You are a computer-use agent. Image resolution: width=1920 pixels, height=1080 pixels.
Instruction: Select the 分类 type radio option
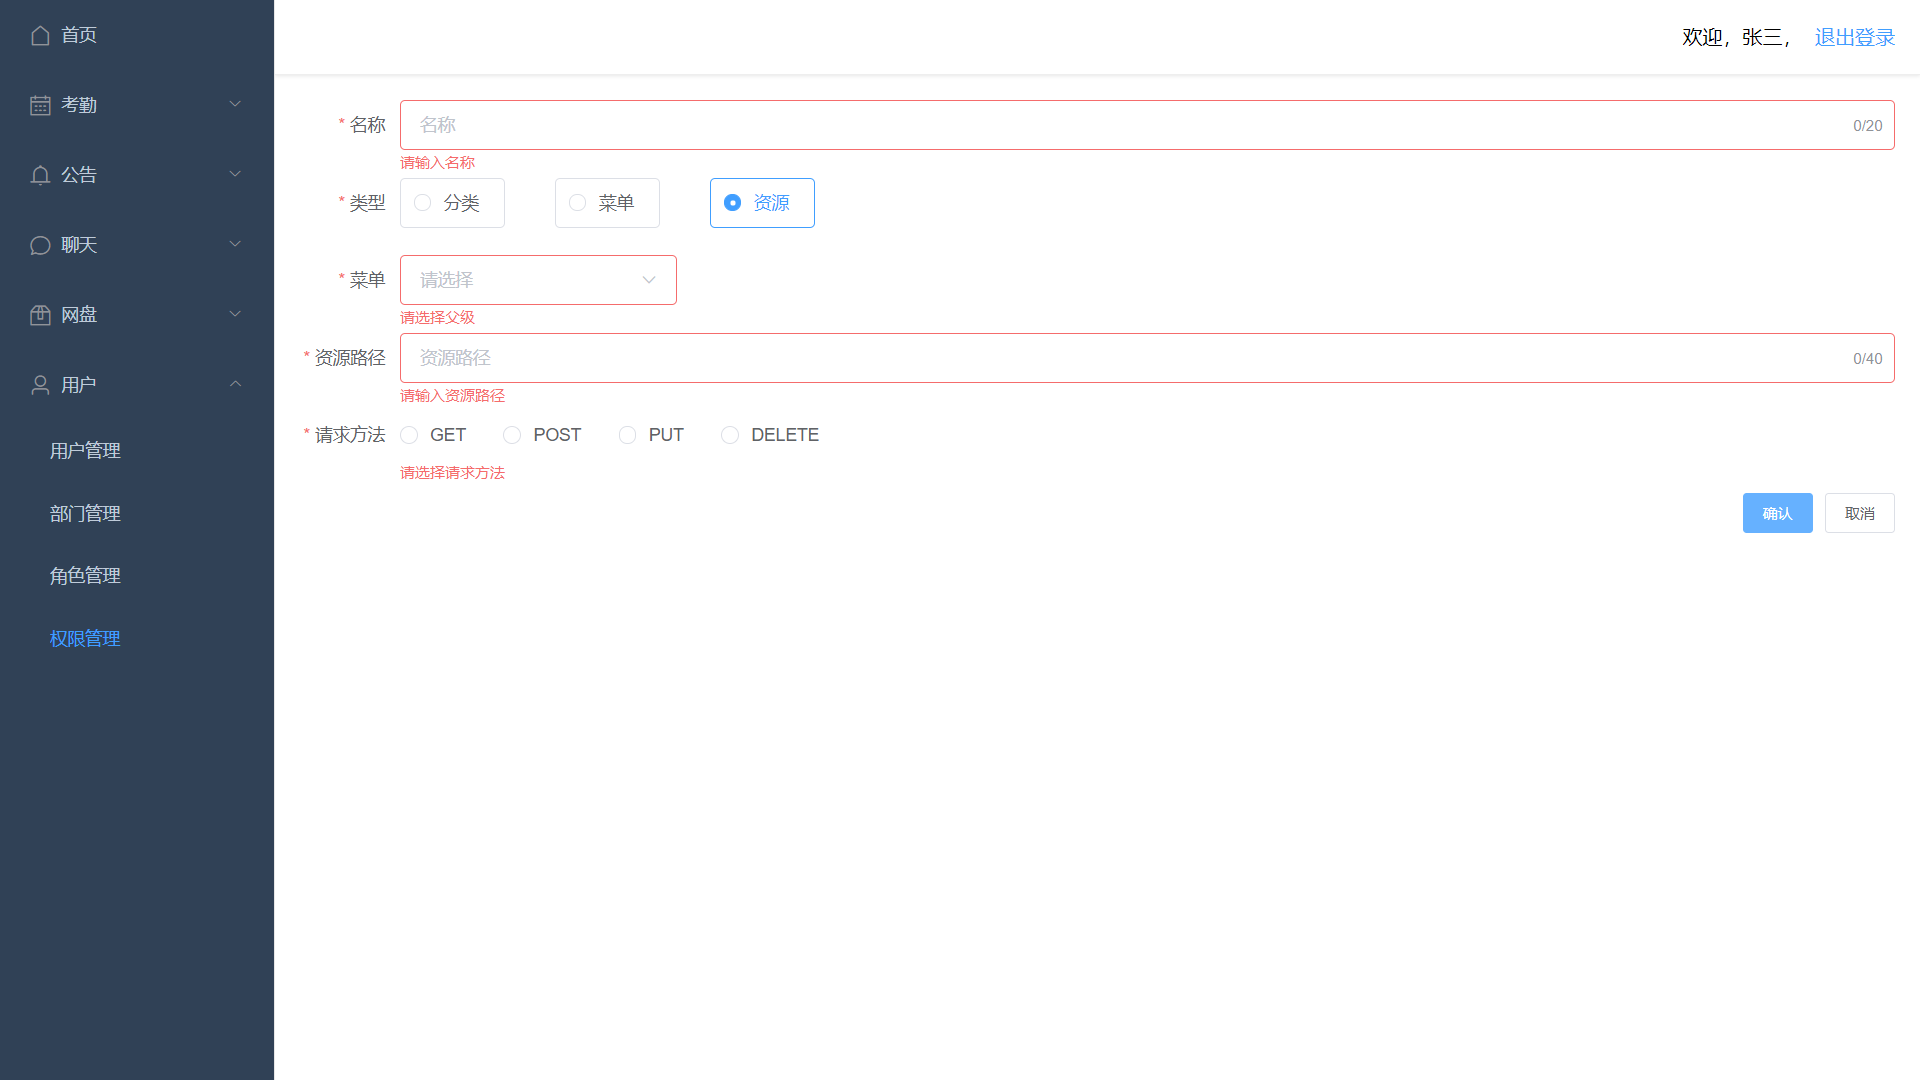coord(452,203)
